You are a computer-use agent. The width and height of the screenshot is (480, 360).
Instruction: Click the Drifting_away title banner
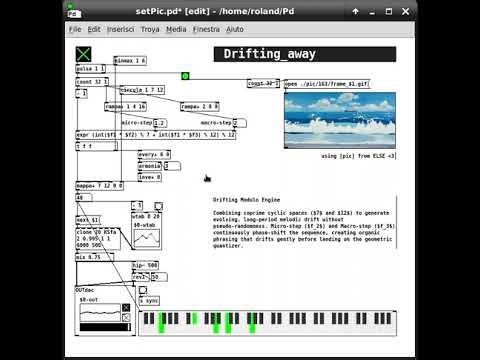305,54
